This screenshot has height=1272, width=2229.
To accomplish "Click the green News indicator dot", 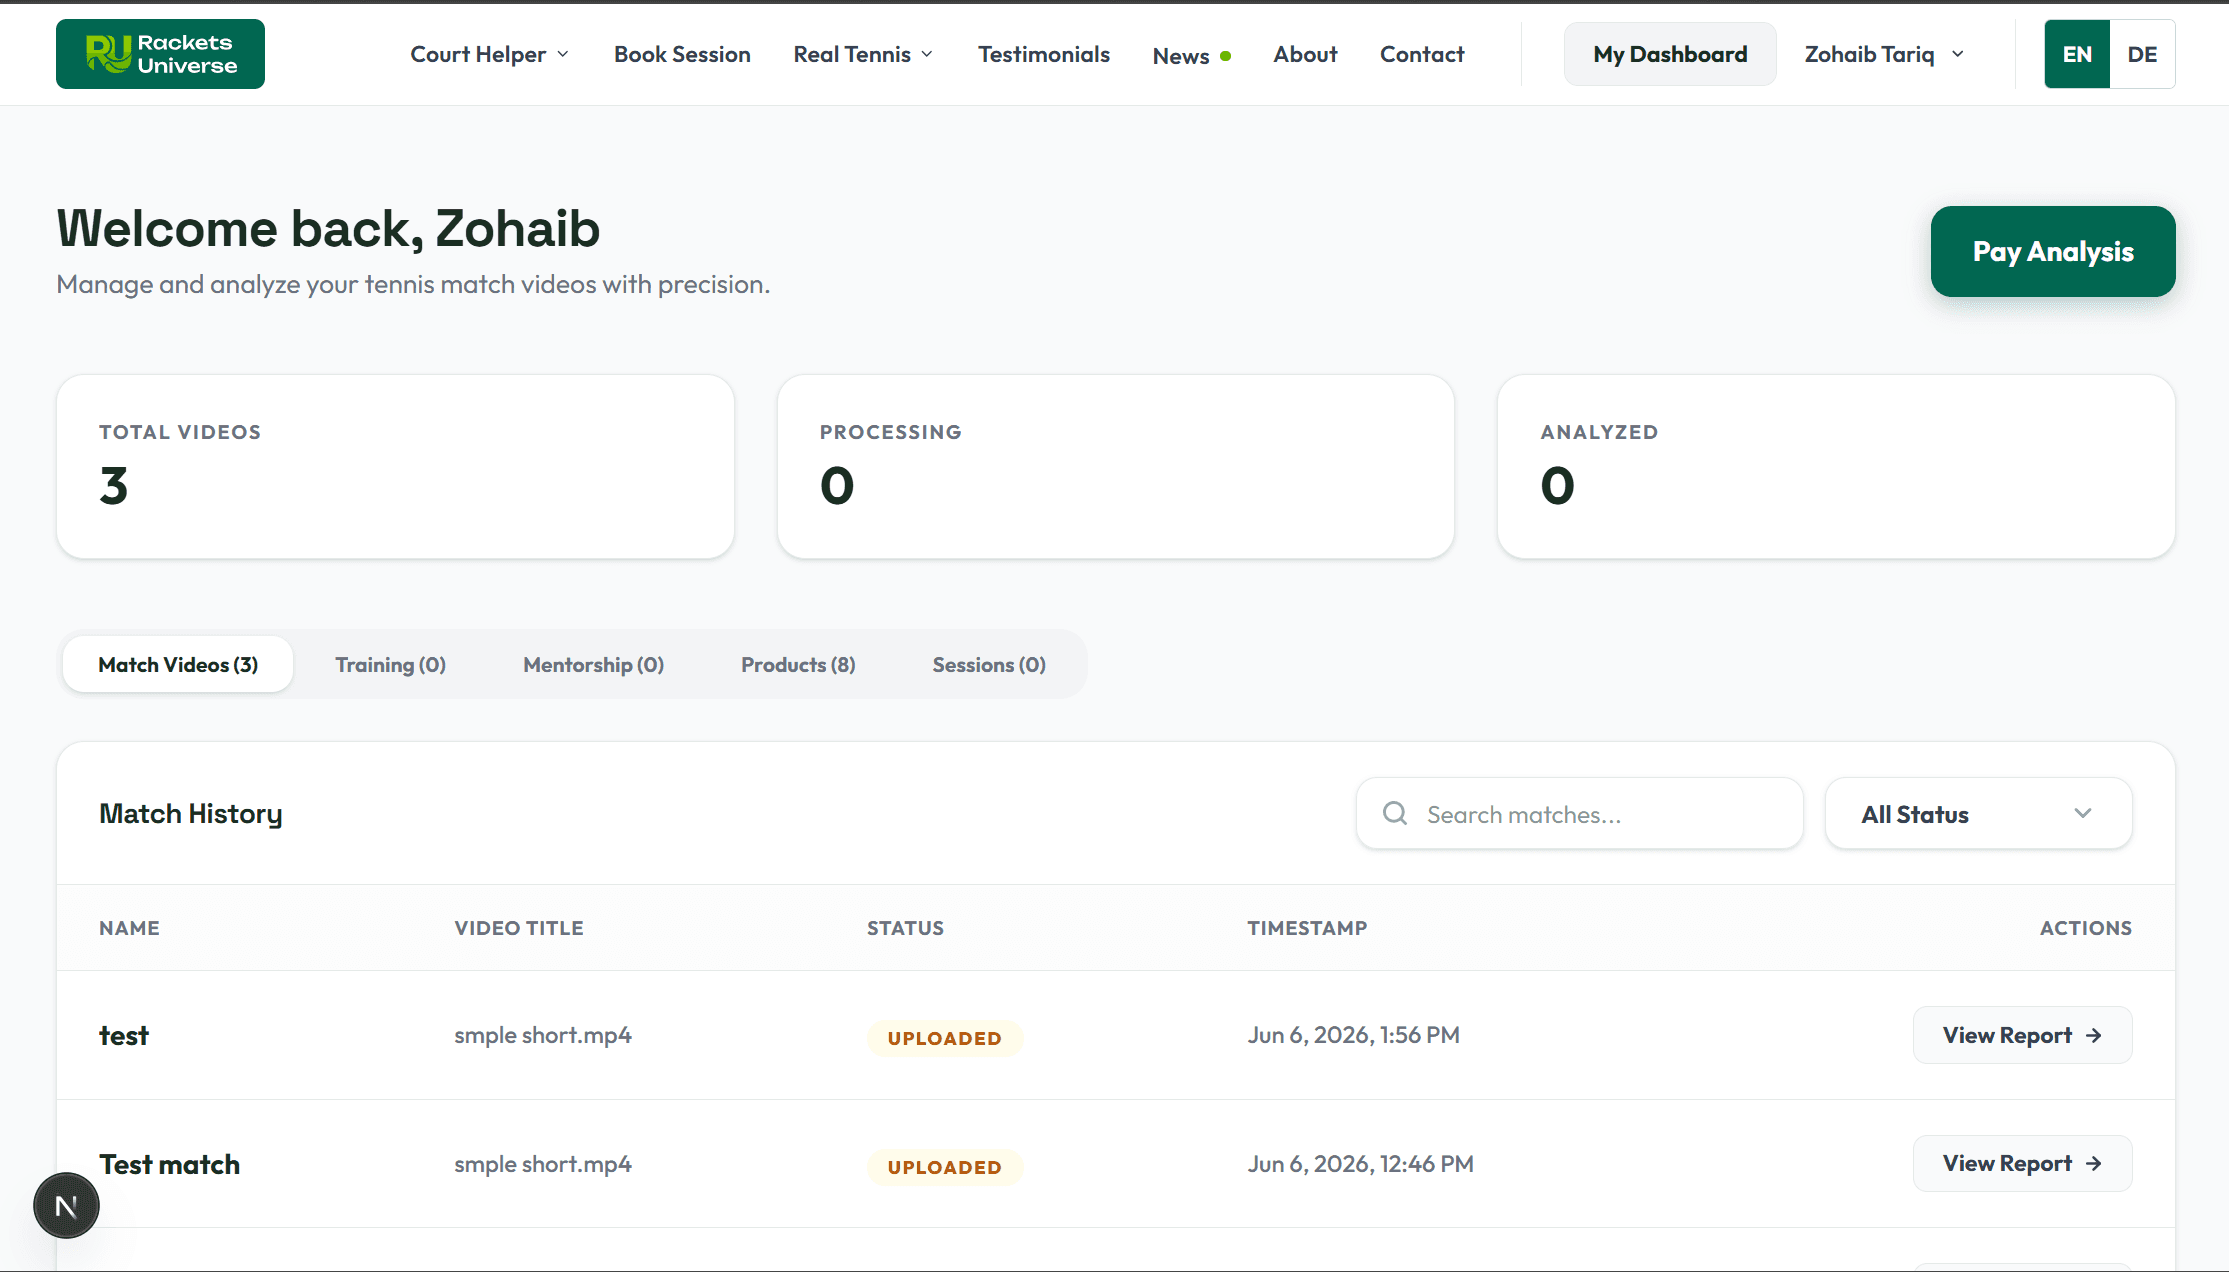I will pyautogui.click(x=1226, y=56).
